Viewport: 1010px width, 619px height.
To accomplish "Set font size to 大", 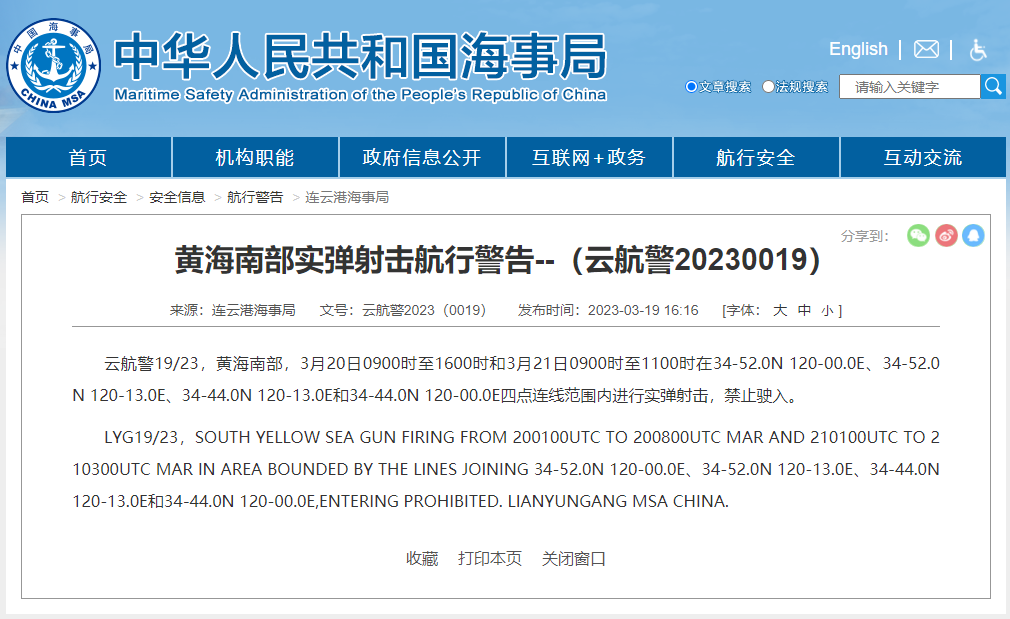I will (782, 310).
